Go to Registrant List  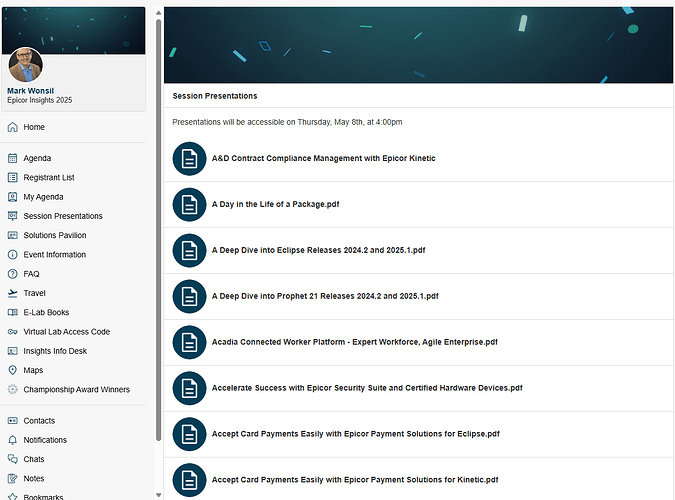(x=49, y=177)
